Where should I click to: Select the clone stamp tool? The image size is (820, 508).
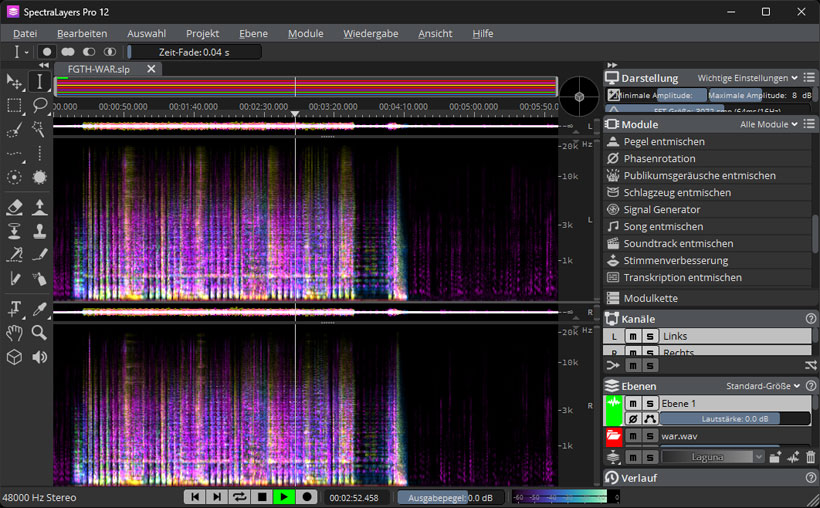[39, 231]
